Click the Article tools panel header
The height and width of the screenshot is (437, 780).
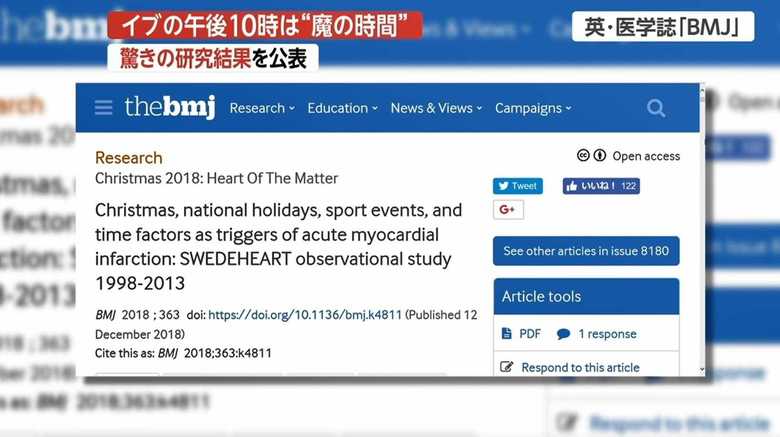point(586,296)
